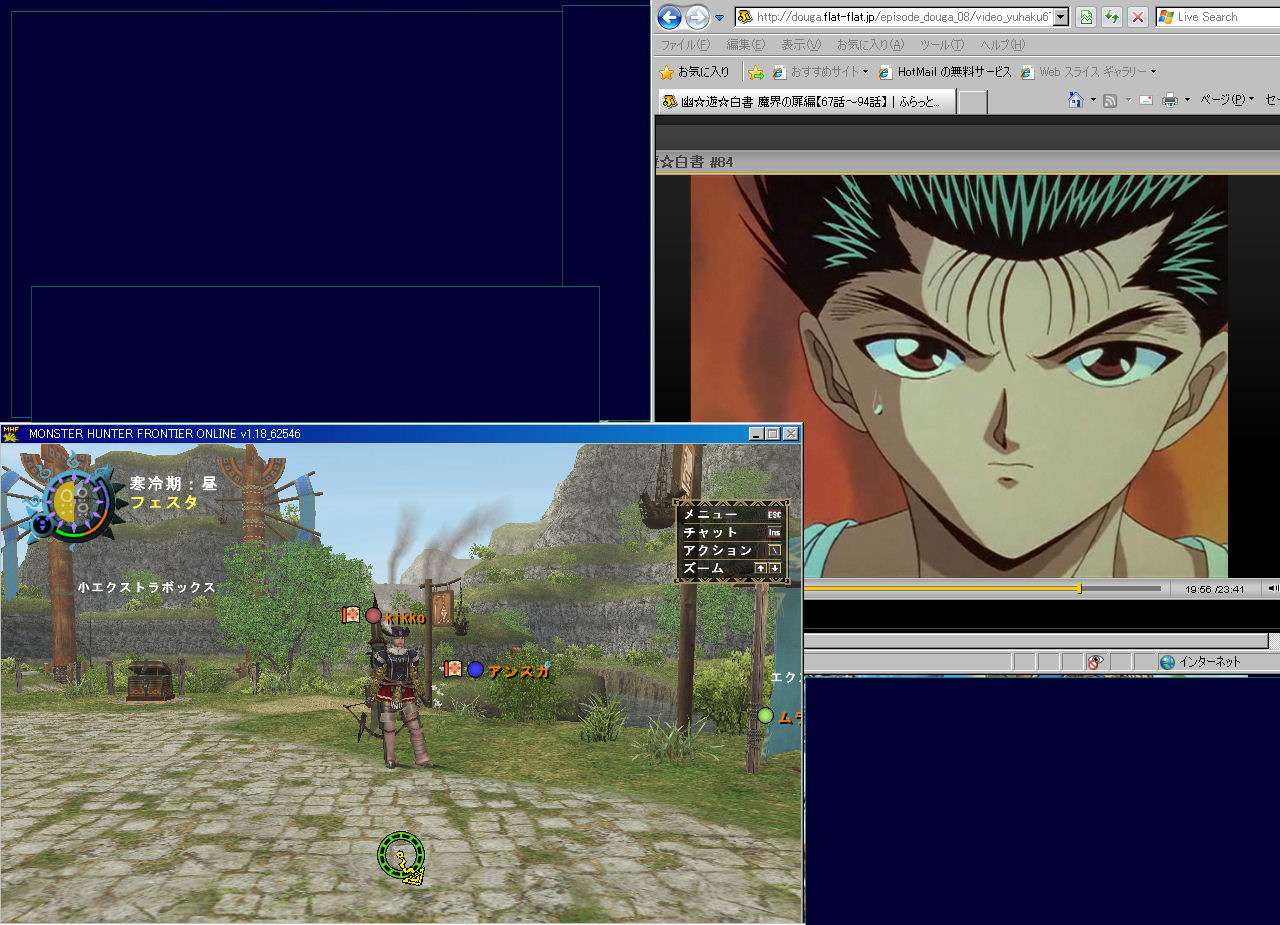This screenshot has width=1280, height=925.
Task: Open the 編集(E) menu
Action: coord(746,45)
